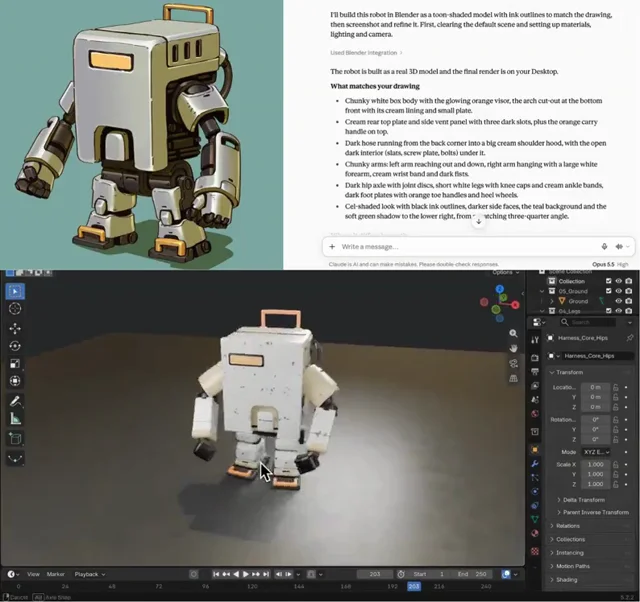The width and height of the screenshot is (640, 602).
Task: Hide Collection with its eye icon
Action: 619,281
